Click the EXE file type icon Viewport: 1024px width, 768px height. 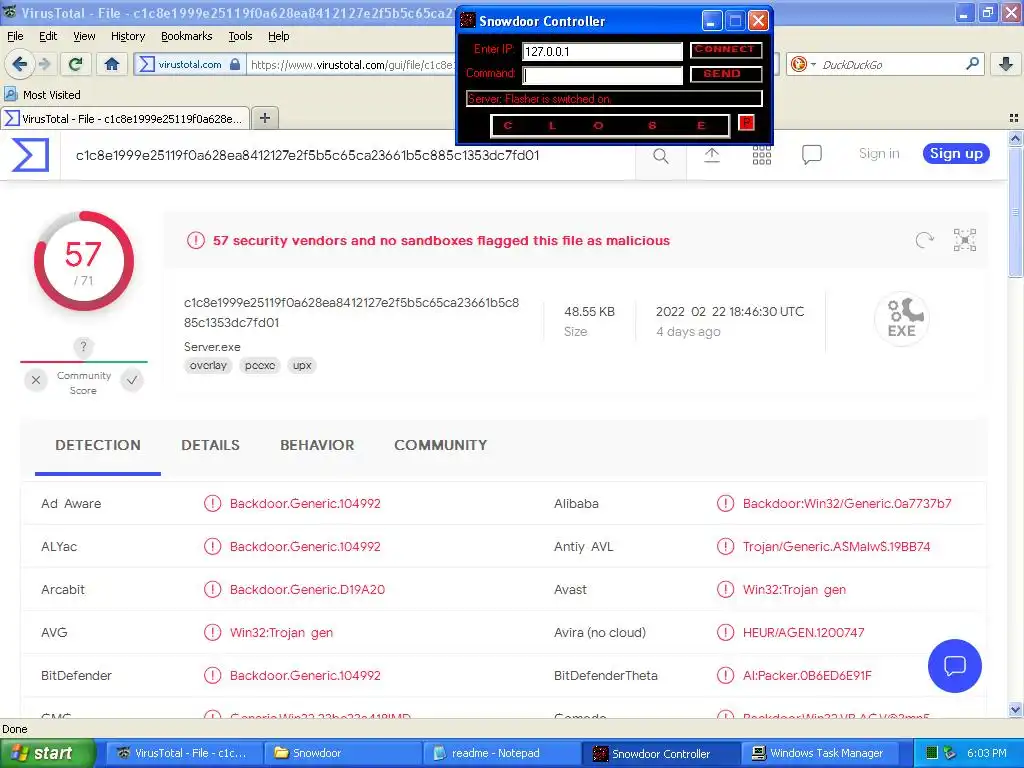pos(901,319)
